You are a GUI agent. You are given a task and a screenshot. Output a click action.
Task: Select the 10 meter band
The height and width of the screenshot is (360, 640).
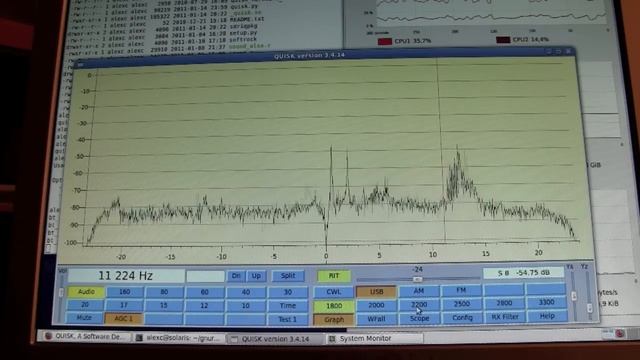tap(245, 306)
